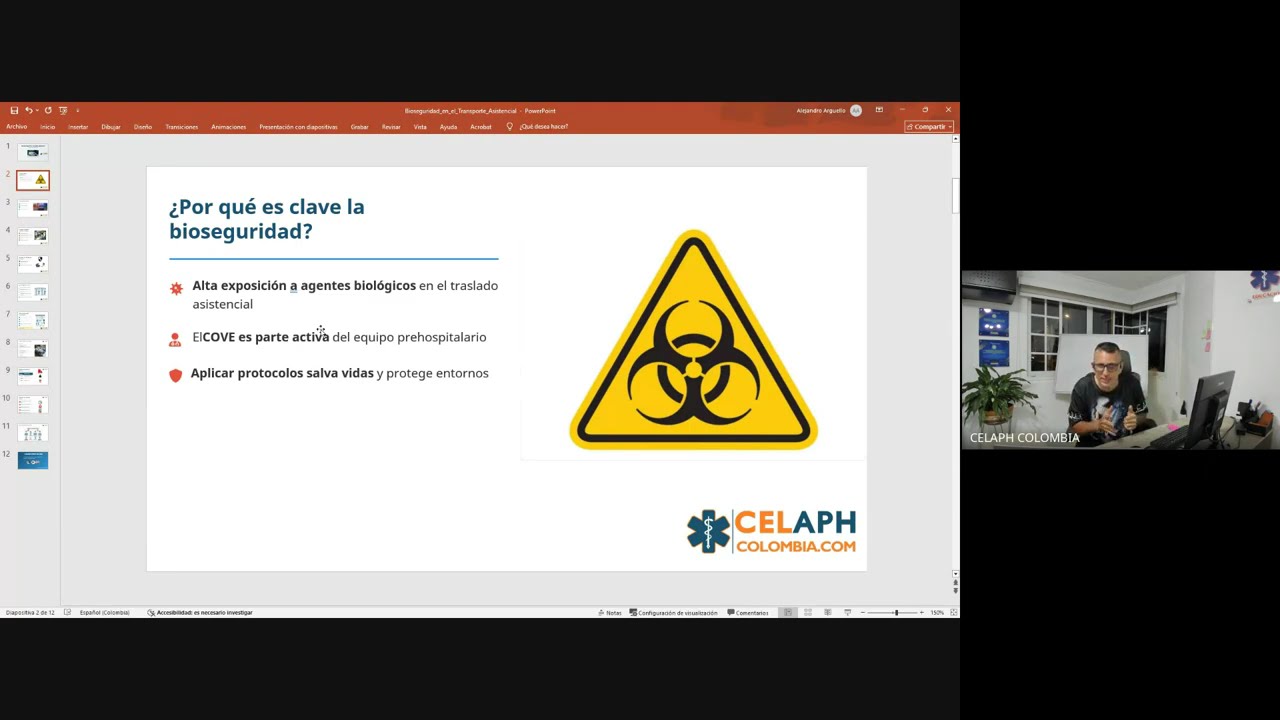
Task: Click the zoom out minus button
Action: 863,612
